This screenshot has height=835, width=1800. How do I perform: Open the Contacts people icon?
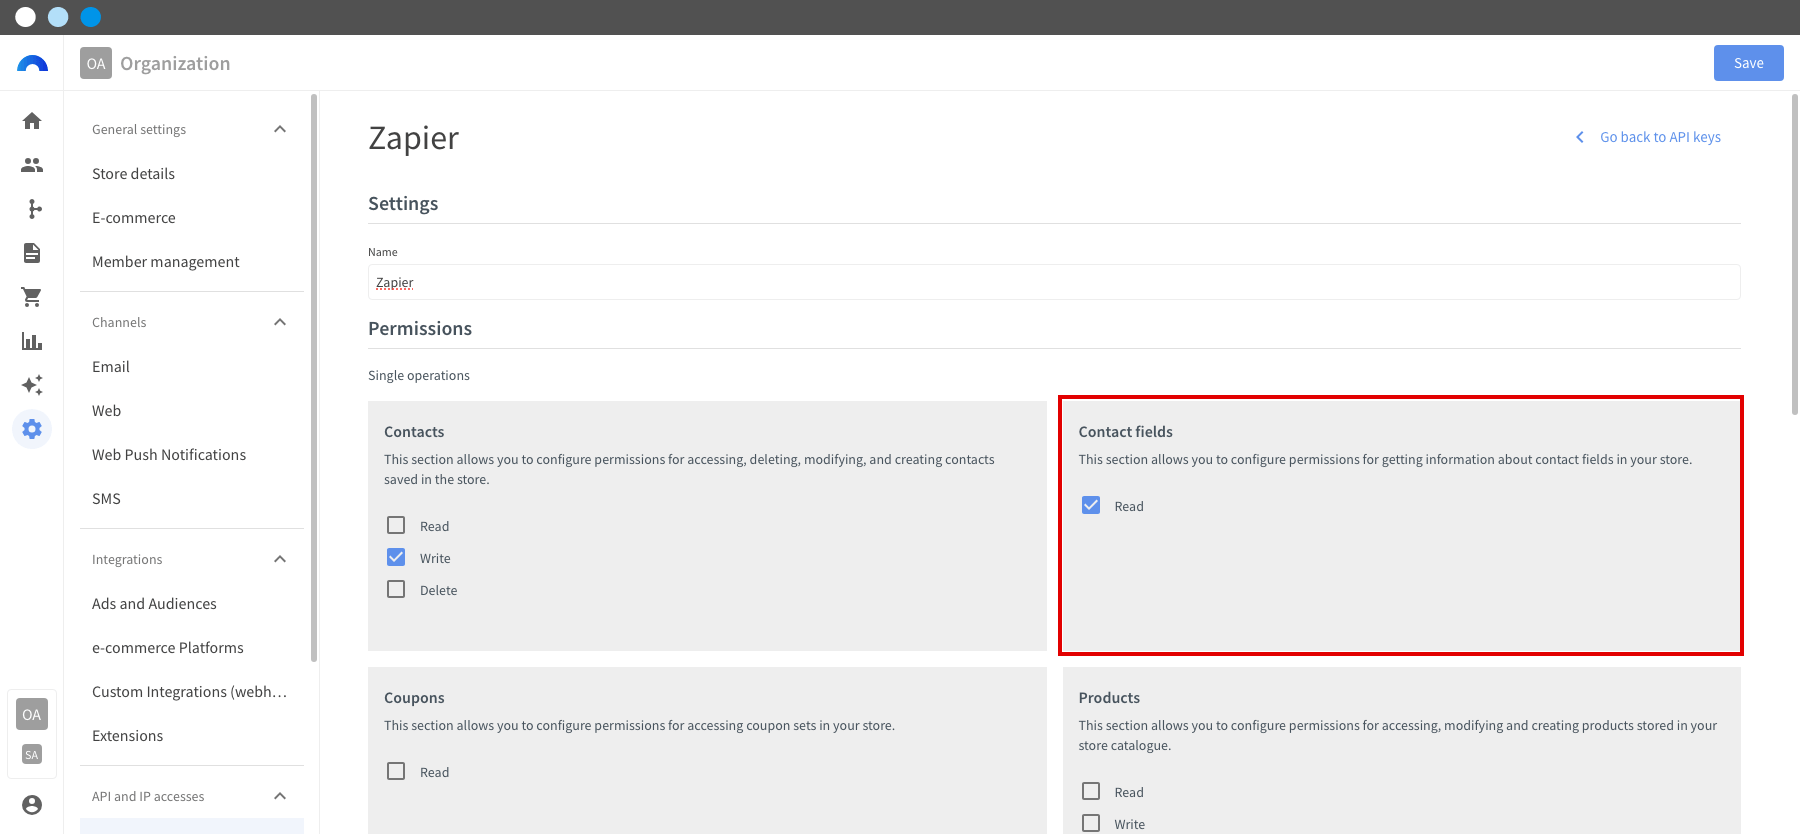(x=32, y=165)
